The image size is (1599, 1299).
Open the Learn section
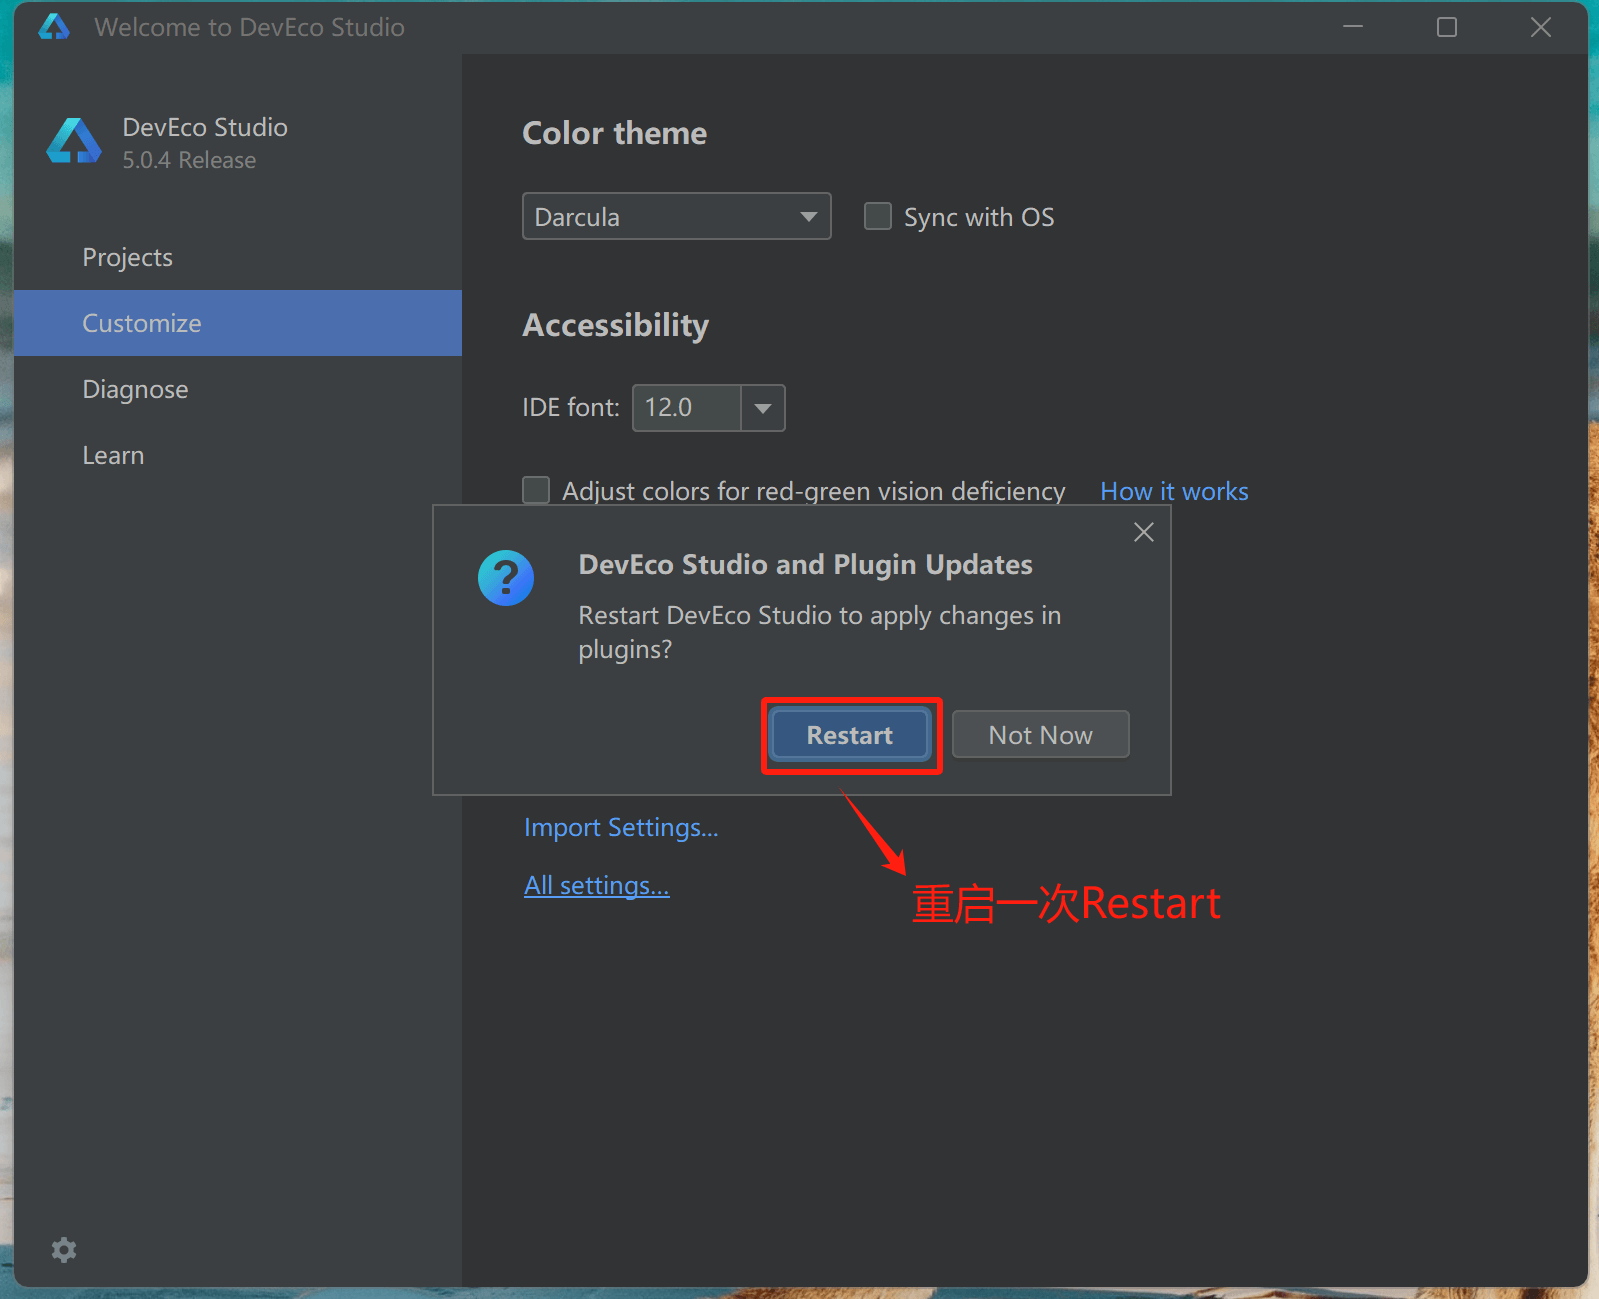point(238,455)
